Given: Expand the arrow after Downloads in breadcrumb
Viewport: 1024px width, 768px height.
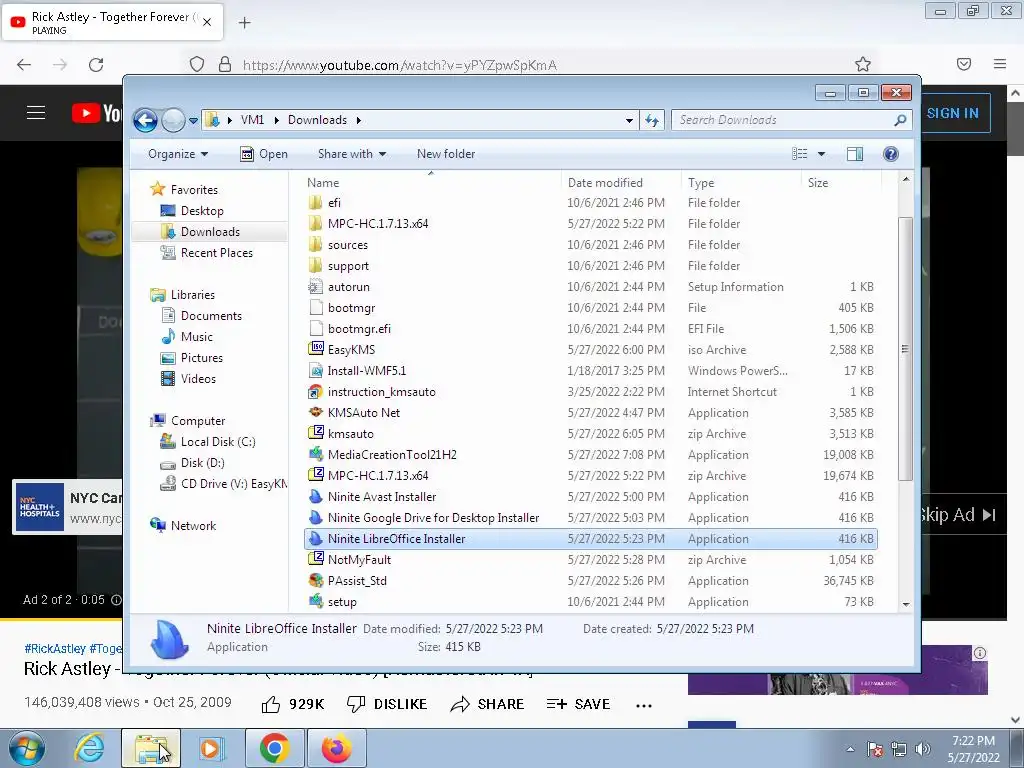Looking at the screenshot, I should [359, 120].
